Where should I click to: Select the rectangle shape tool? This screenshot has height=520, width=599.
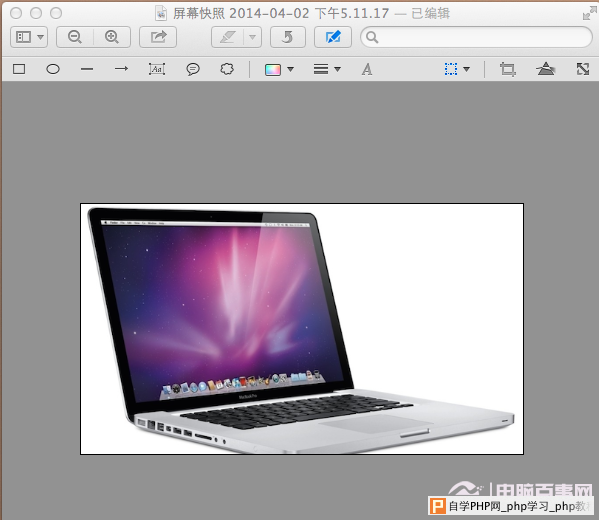(x=19, y=69)
